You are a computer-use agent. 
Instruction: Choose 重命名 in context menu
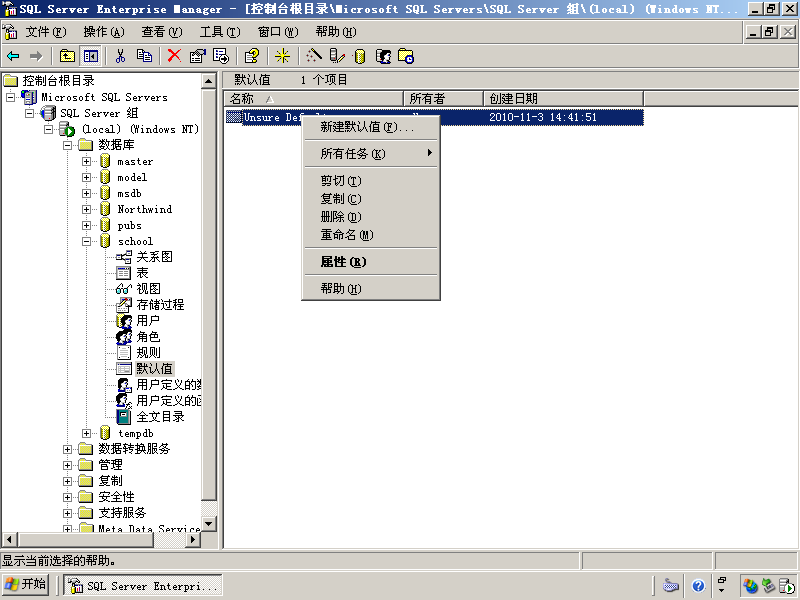(x=371, y=235)
